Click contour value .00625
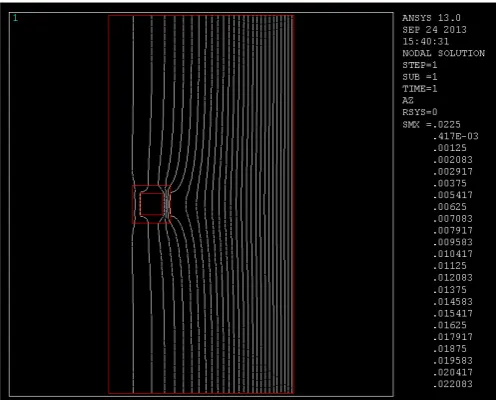 450,207
